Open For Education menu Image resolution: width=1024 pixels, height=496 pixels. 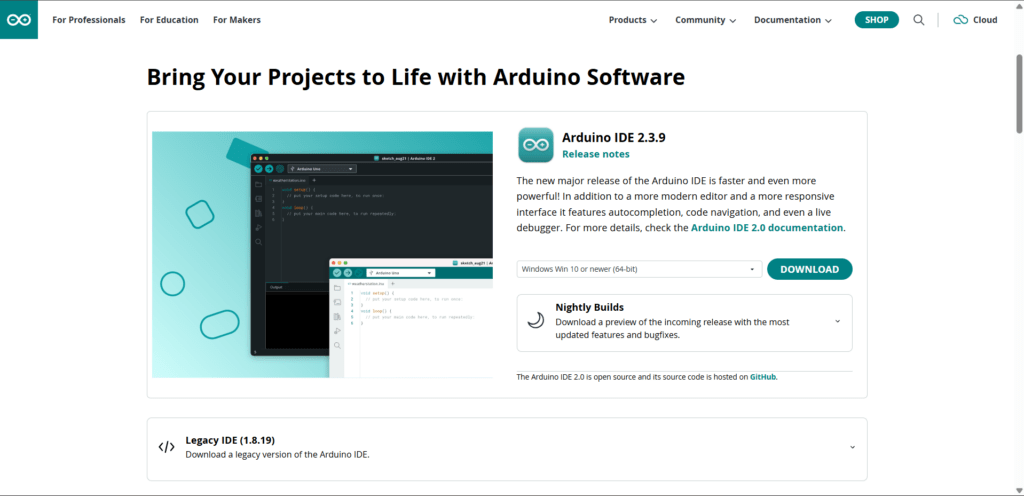click(169, 20)
